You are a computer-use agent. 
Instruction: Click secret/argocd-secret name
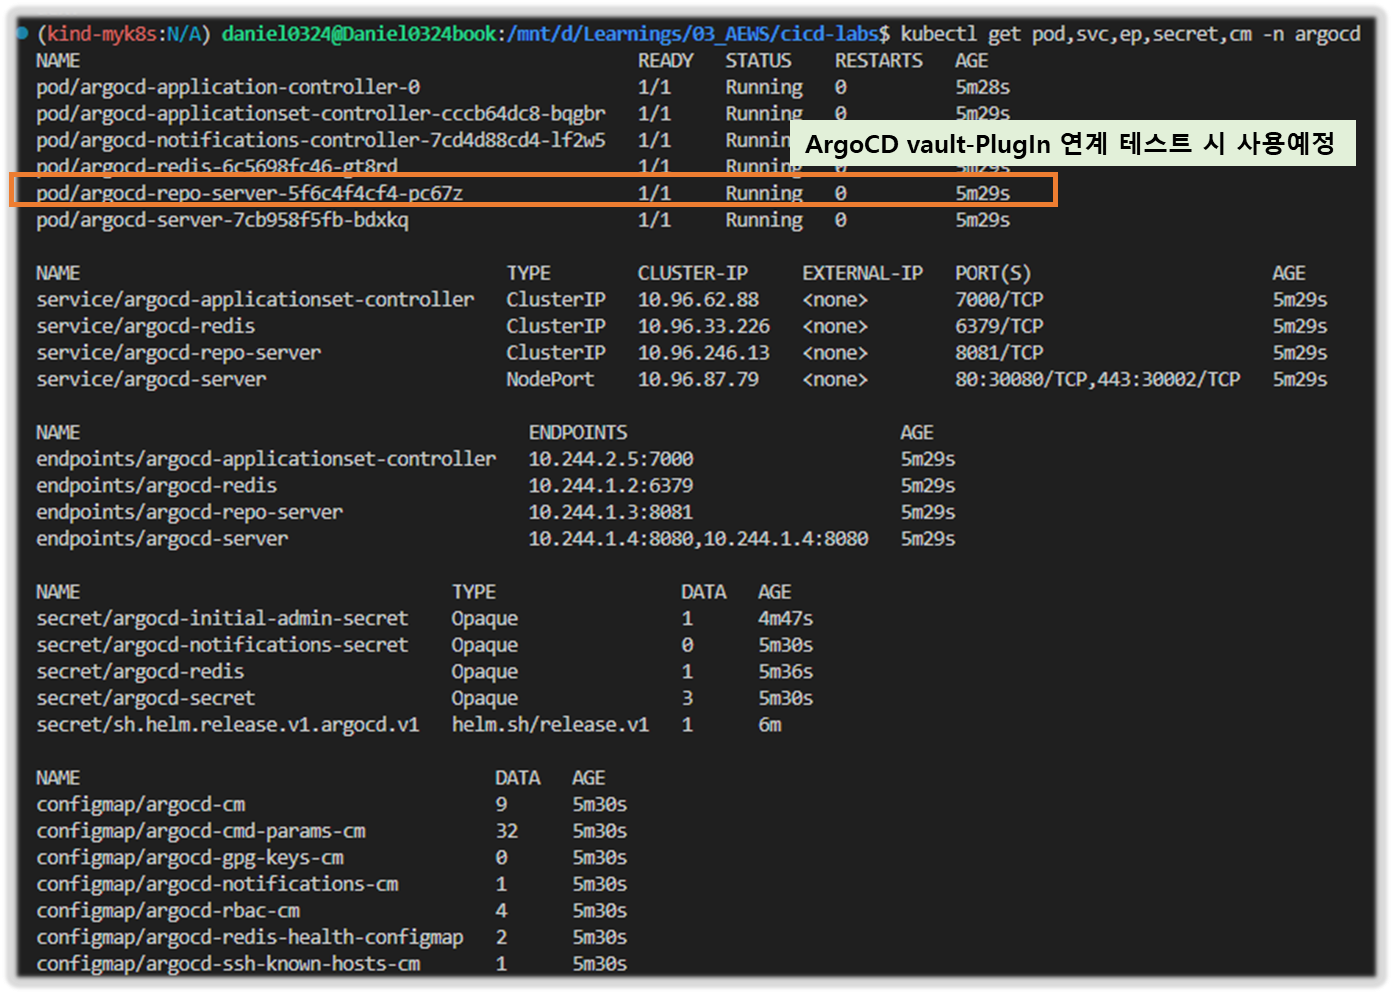146,698
